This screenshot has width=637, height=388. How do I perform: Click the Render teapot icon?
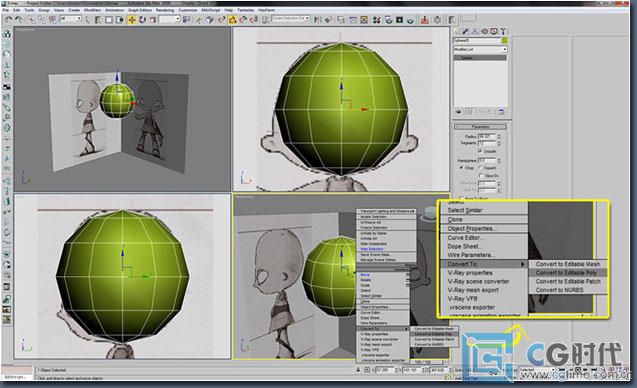[x=410, y=20]
